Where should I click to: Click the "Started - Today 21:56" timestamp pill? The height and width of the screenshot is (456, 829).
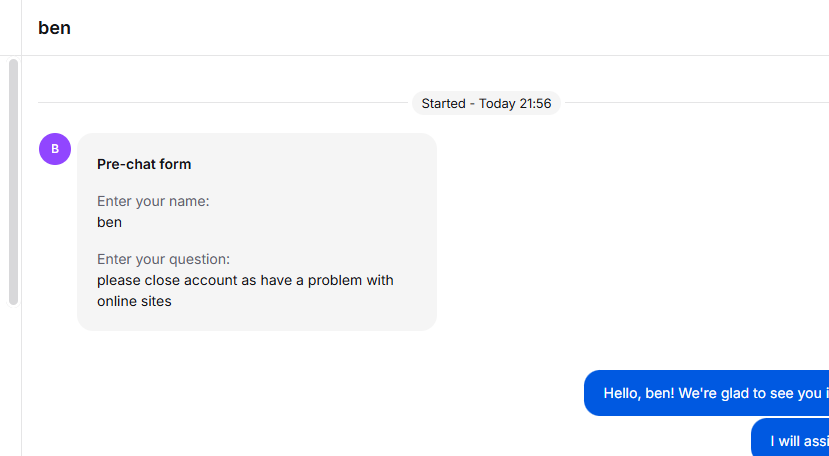[486, 103]
